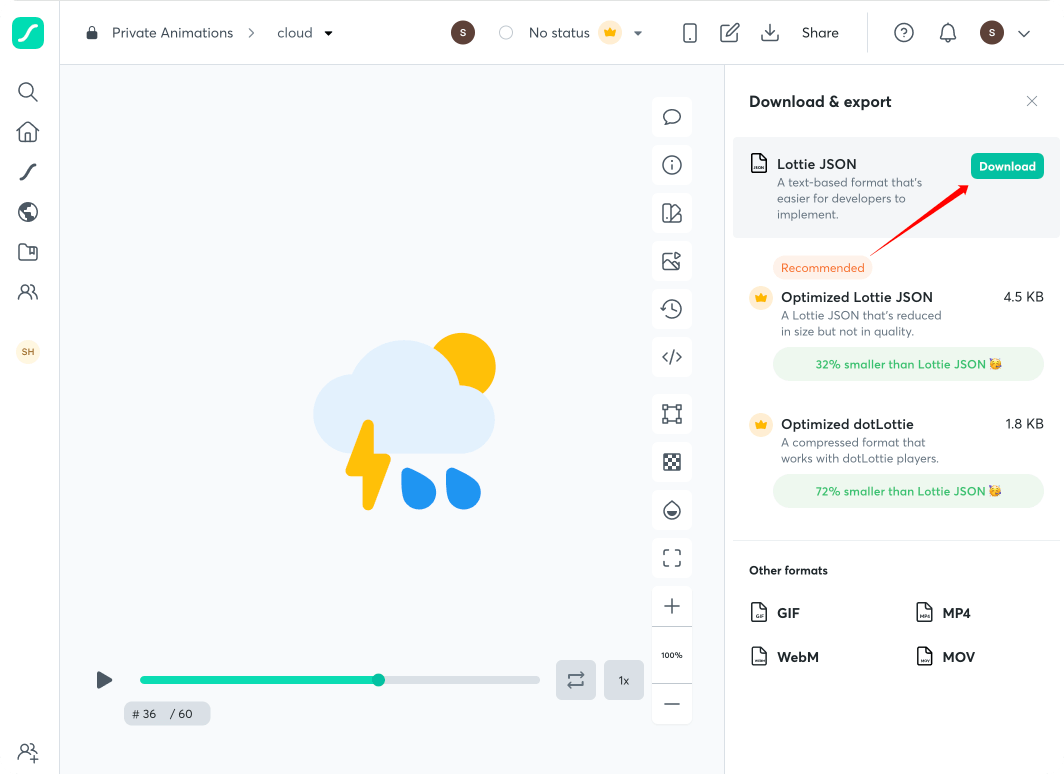Play the cloud animation

coord(104,680)
